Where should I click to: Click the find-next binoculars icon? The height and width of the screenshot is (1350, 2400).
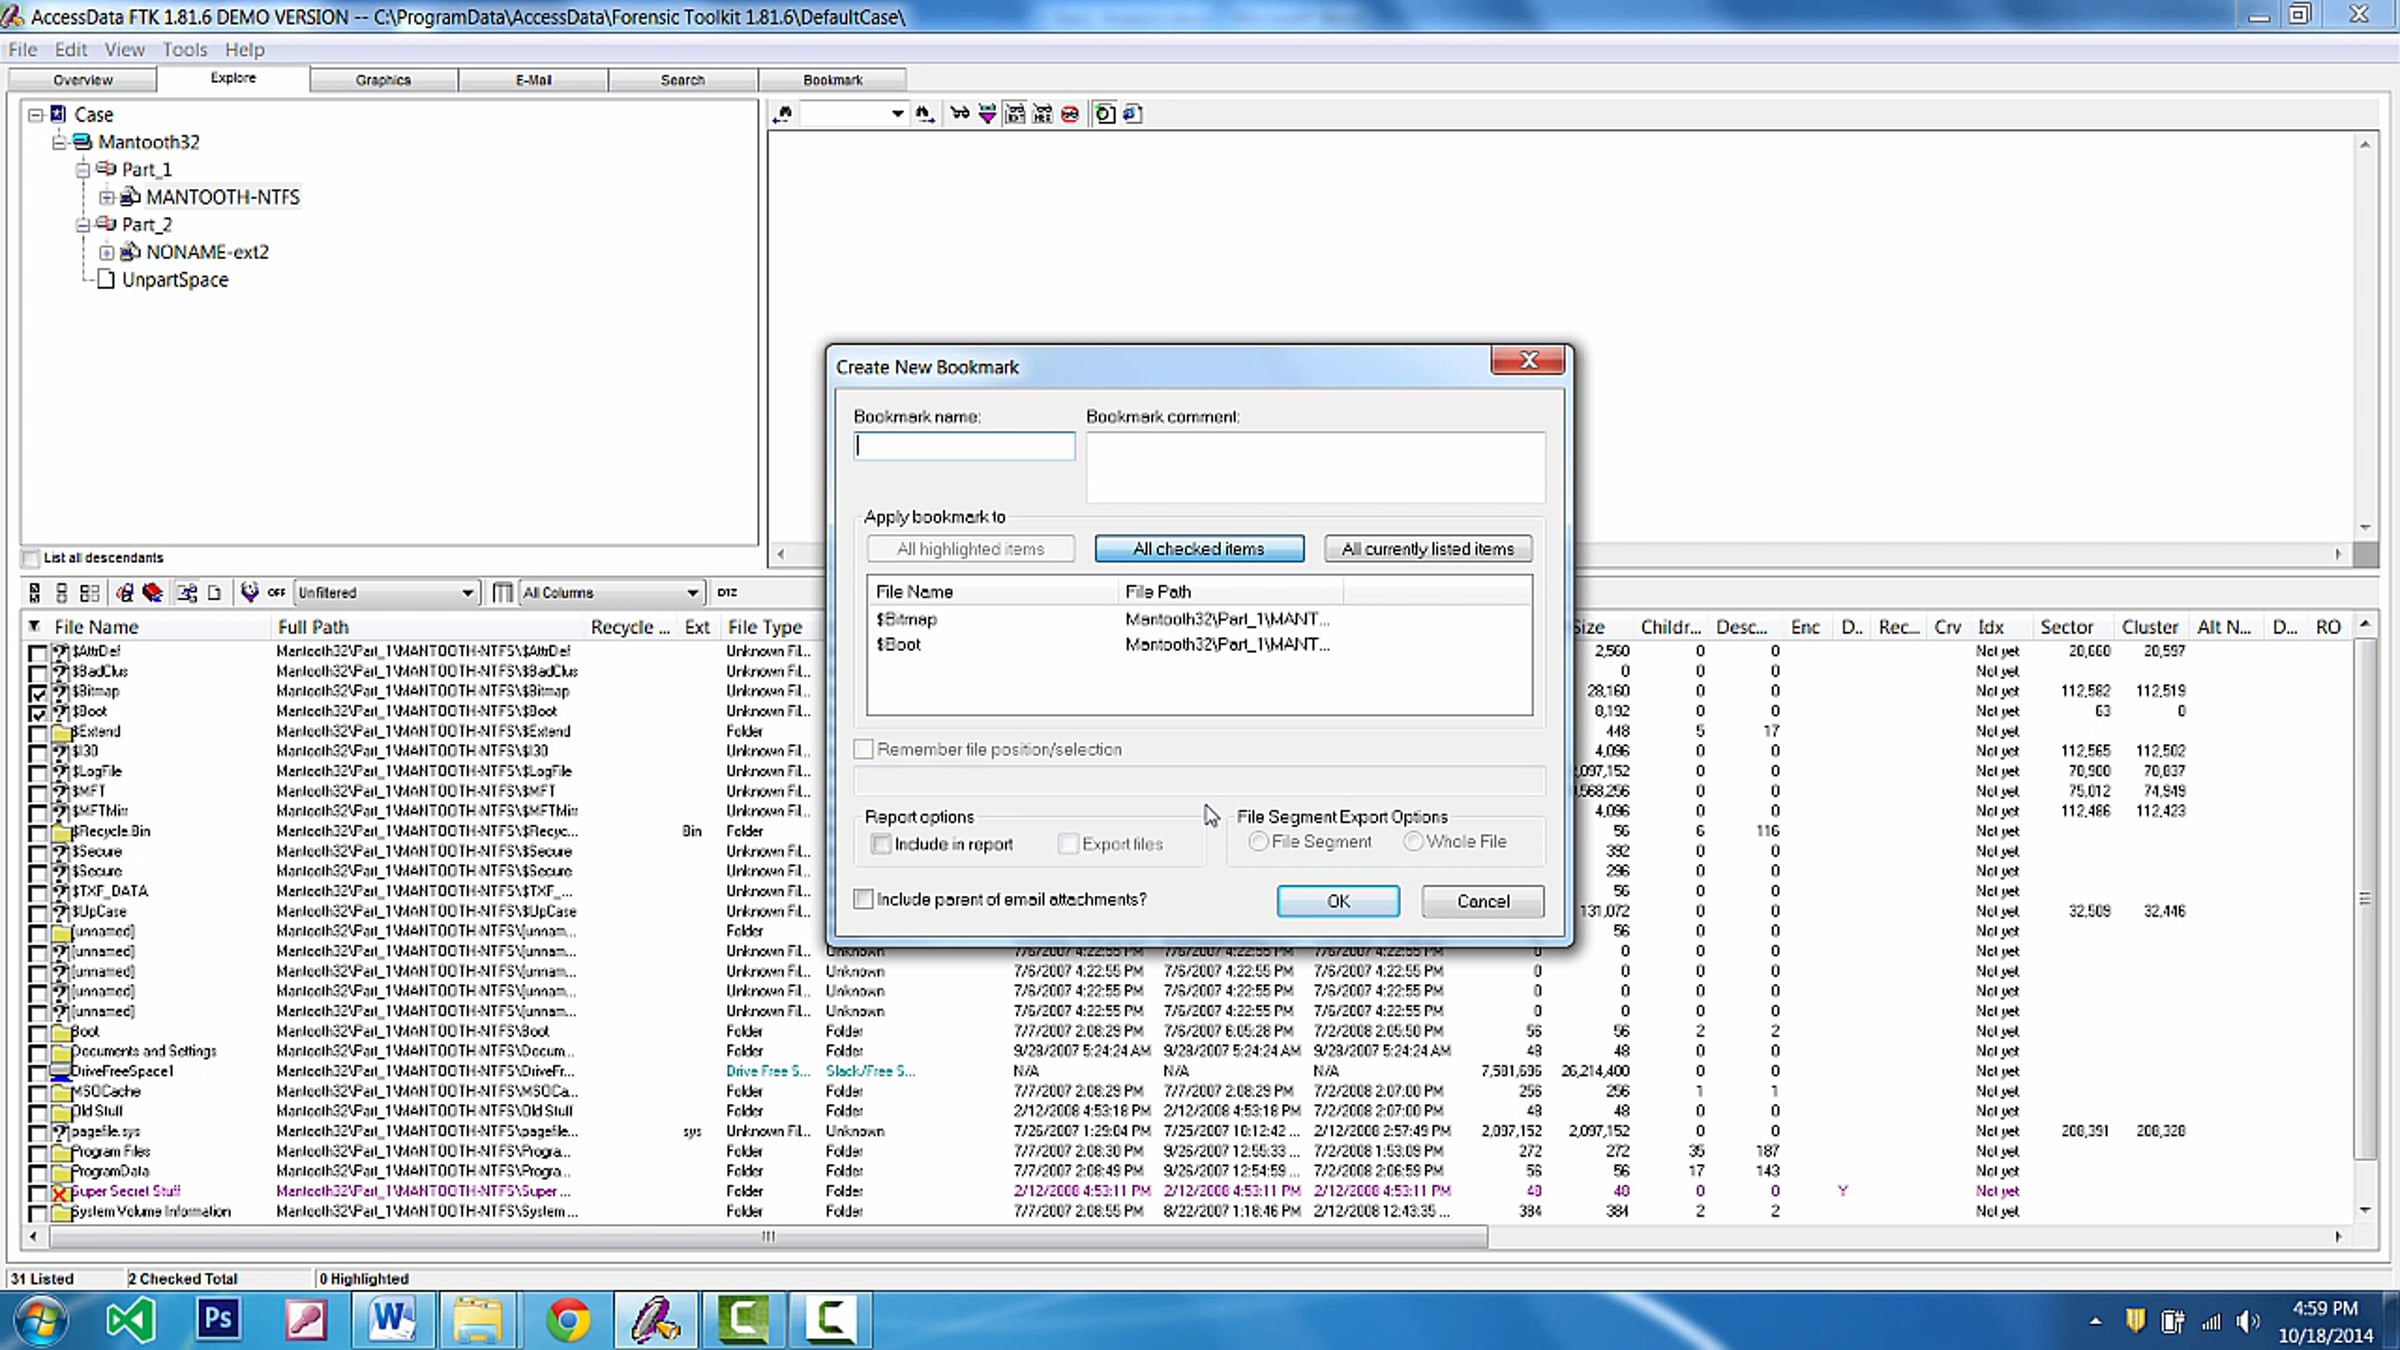(x=925, y=114)
